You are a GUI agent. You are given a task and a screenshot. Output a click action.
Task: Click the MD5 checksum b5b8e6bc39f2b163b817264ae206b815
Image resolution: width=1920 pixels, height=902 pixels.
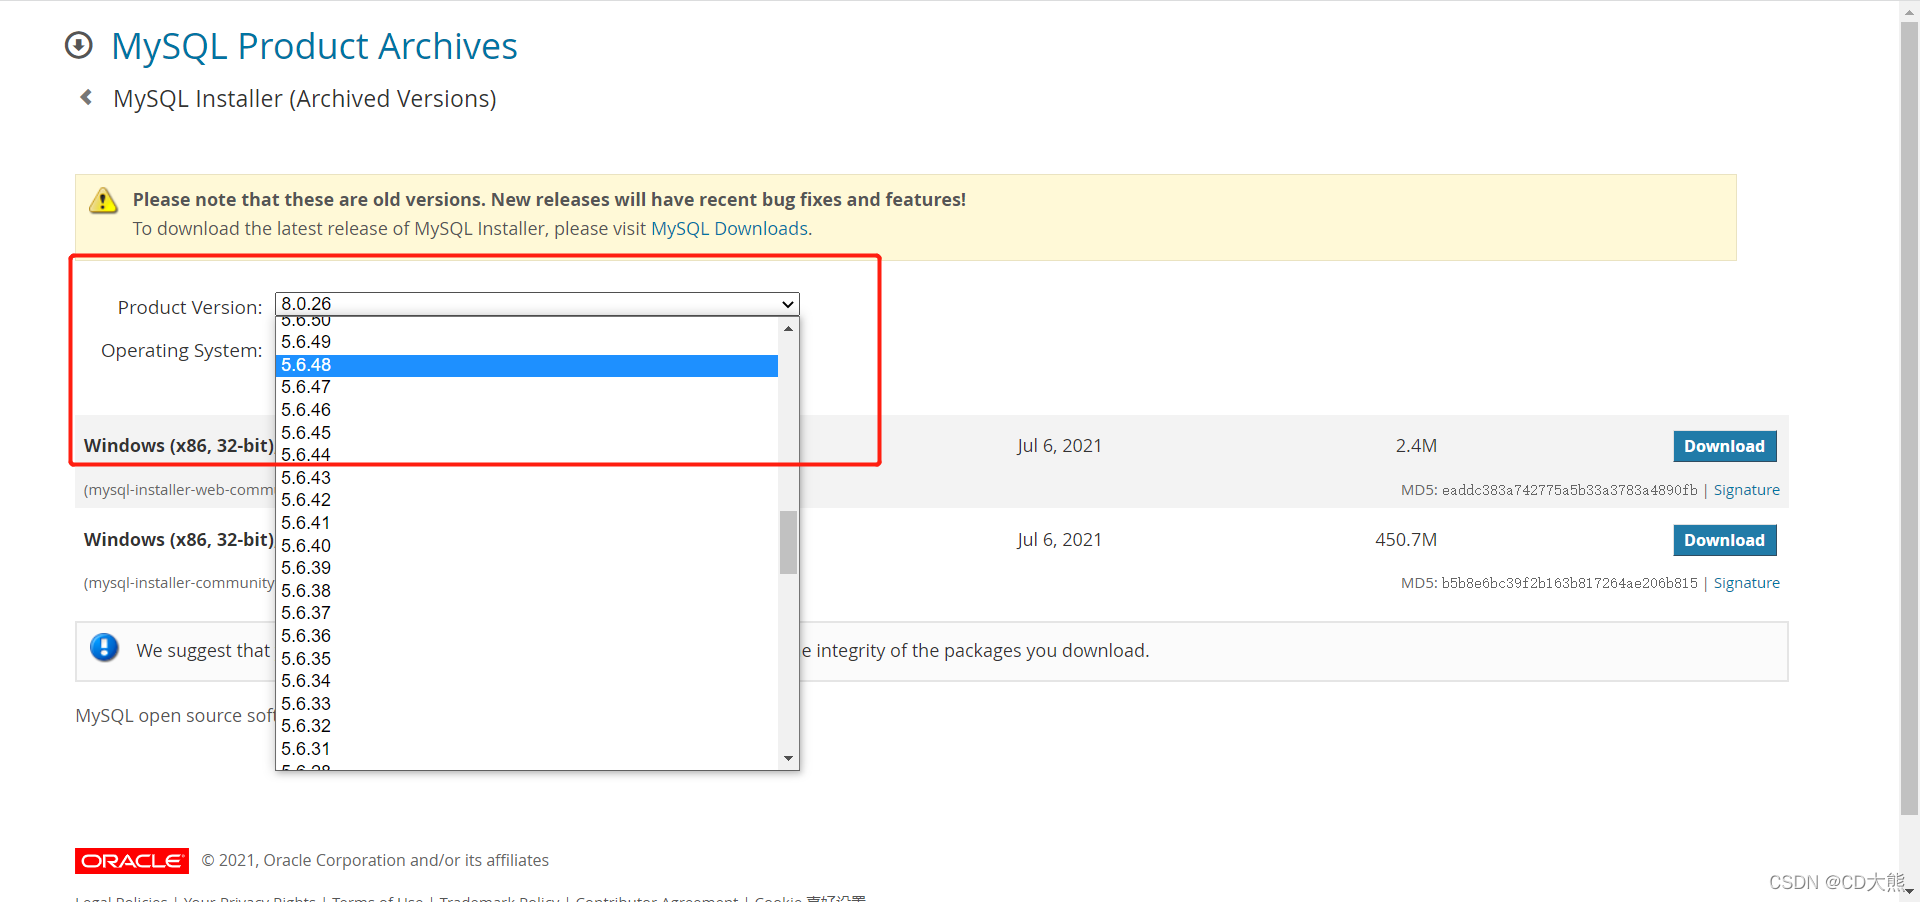coord(1569,583)
